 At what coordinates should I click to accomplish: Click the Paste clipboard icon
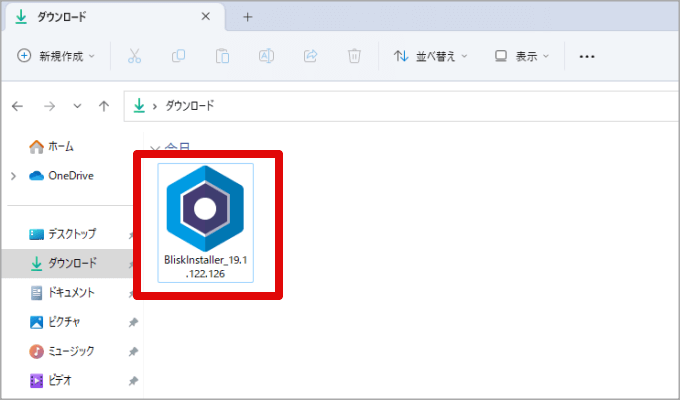[x=222, y=56]
